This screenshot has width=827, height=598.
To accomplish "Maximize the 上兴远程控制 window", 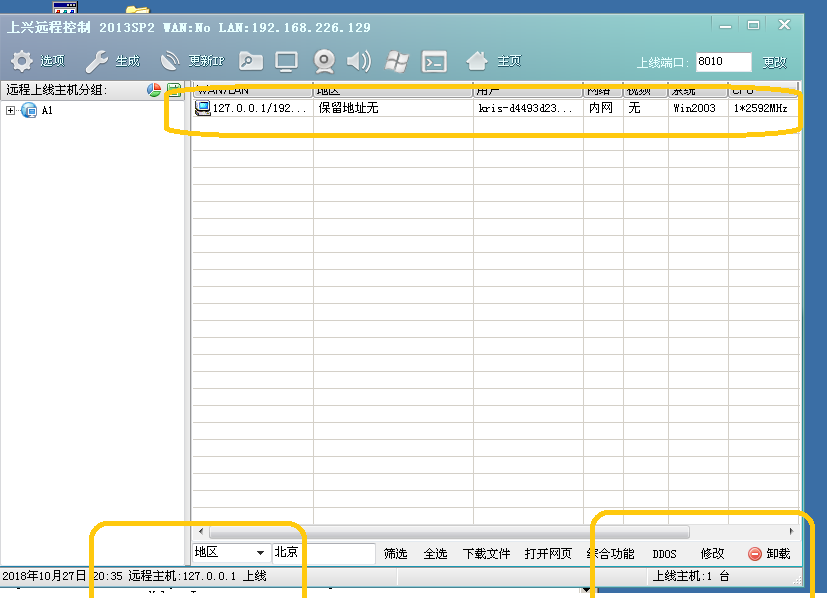I will click(754, 25).
